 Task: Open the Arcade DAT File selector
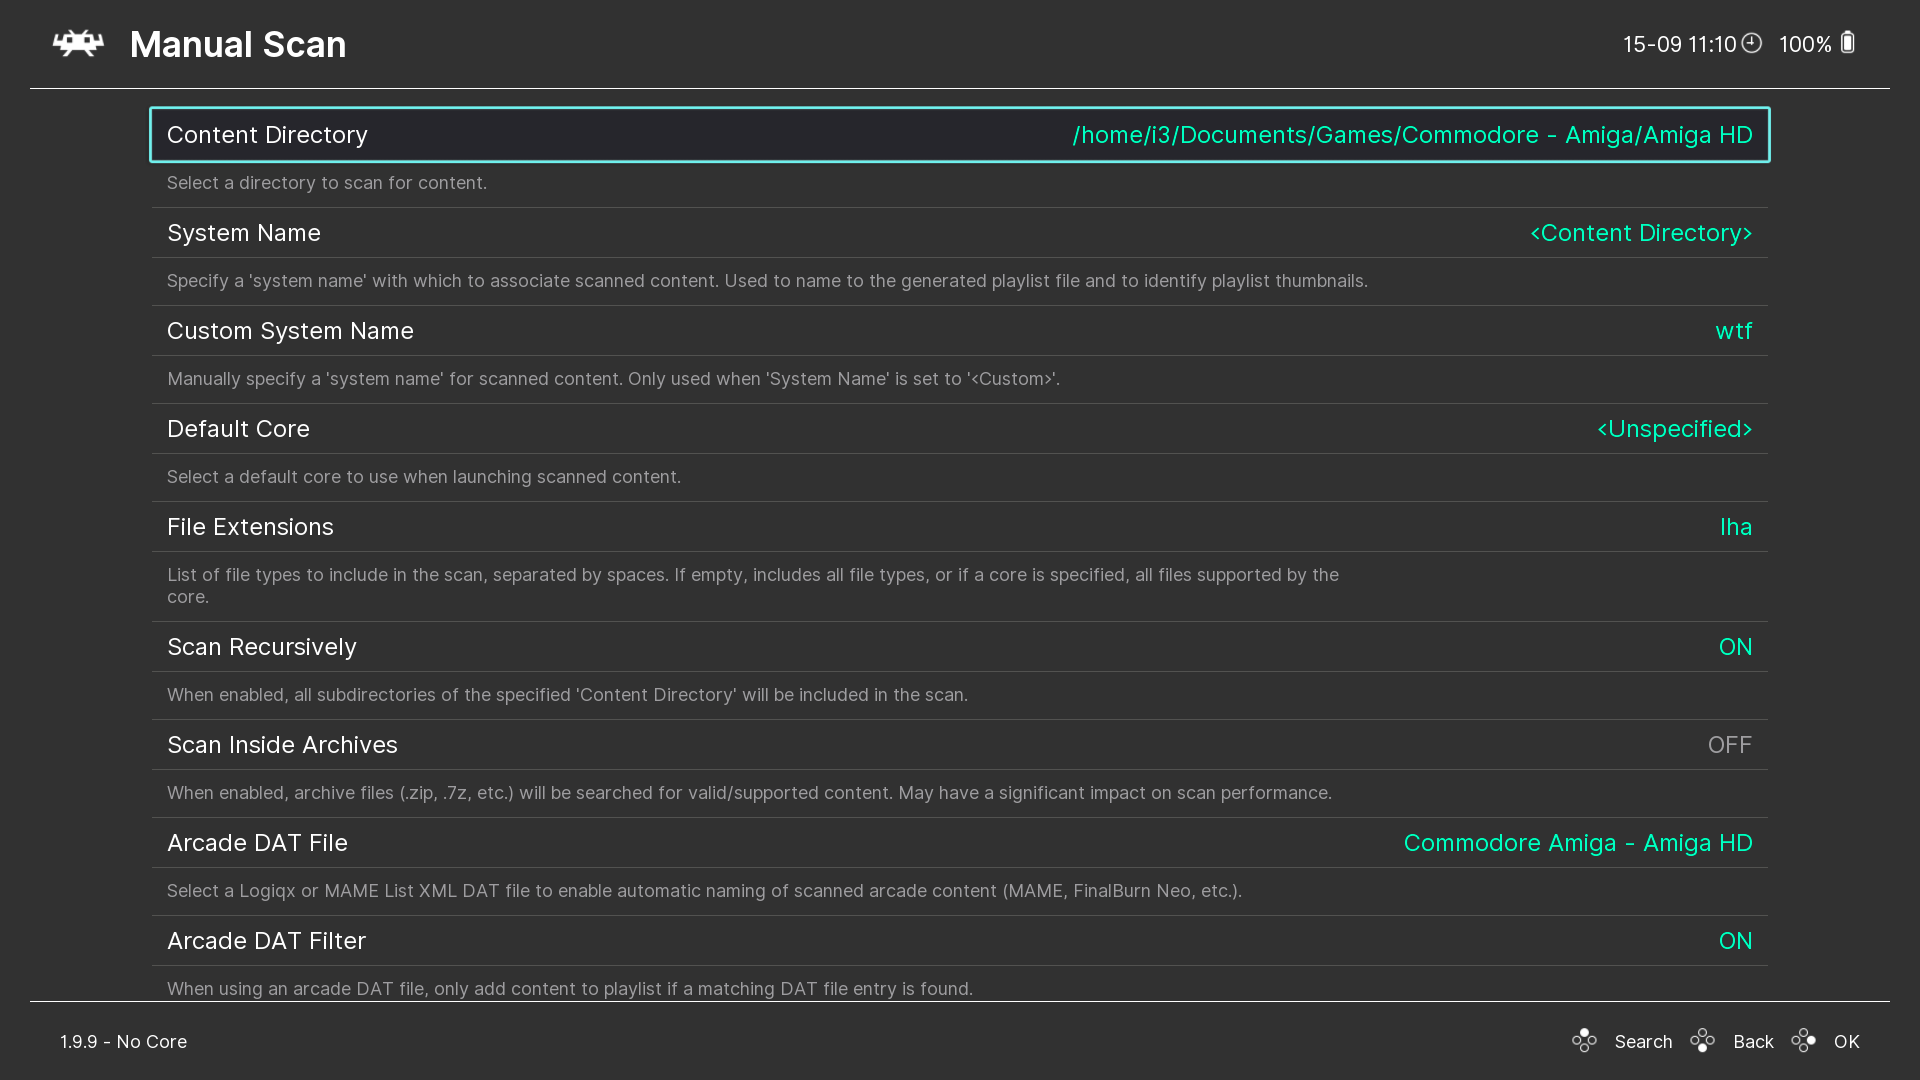1578,843
